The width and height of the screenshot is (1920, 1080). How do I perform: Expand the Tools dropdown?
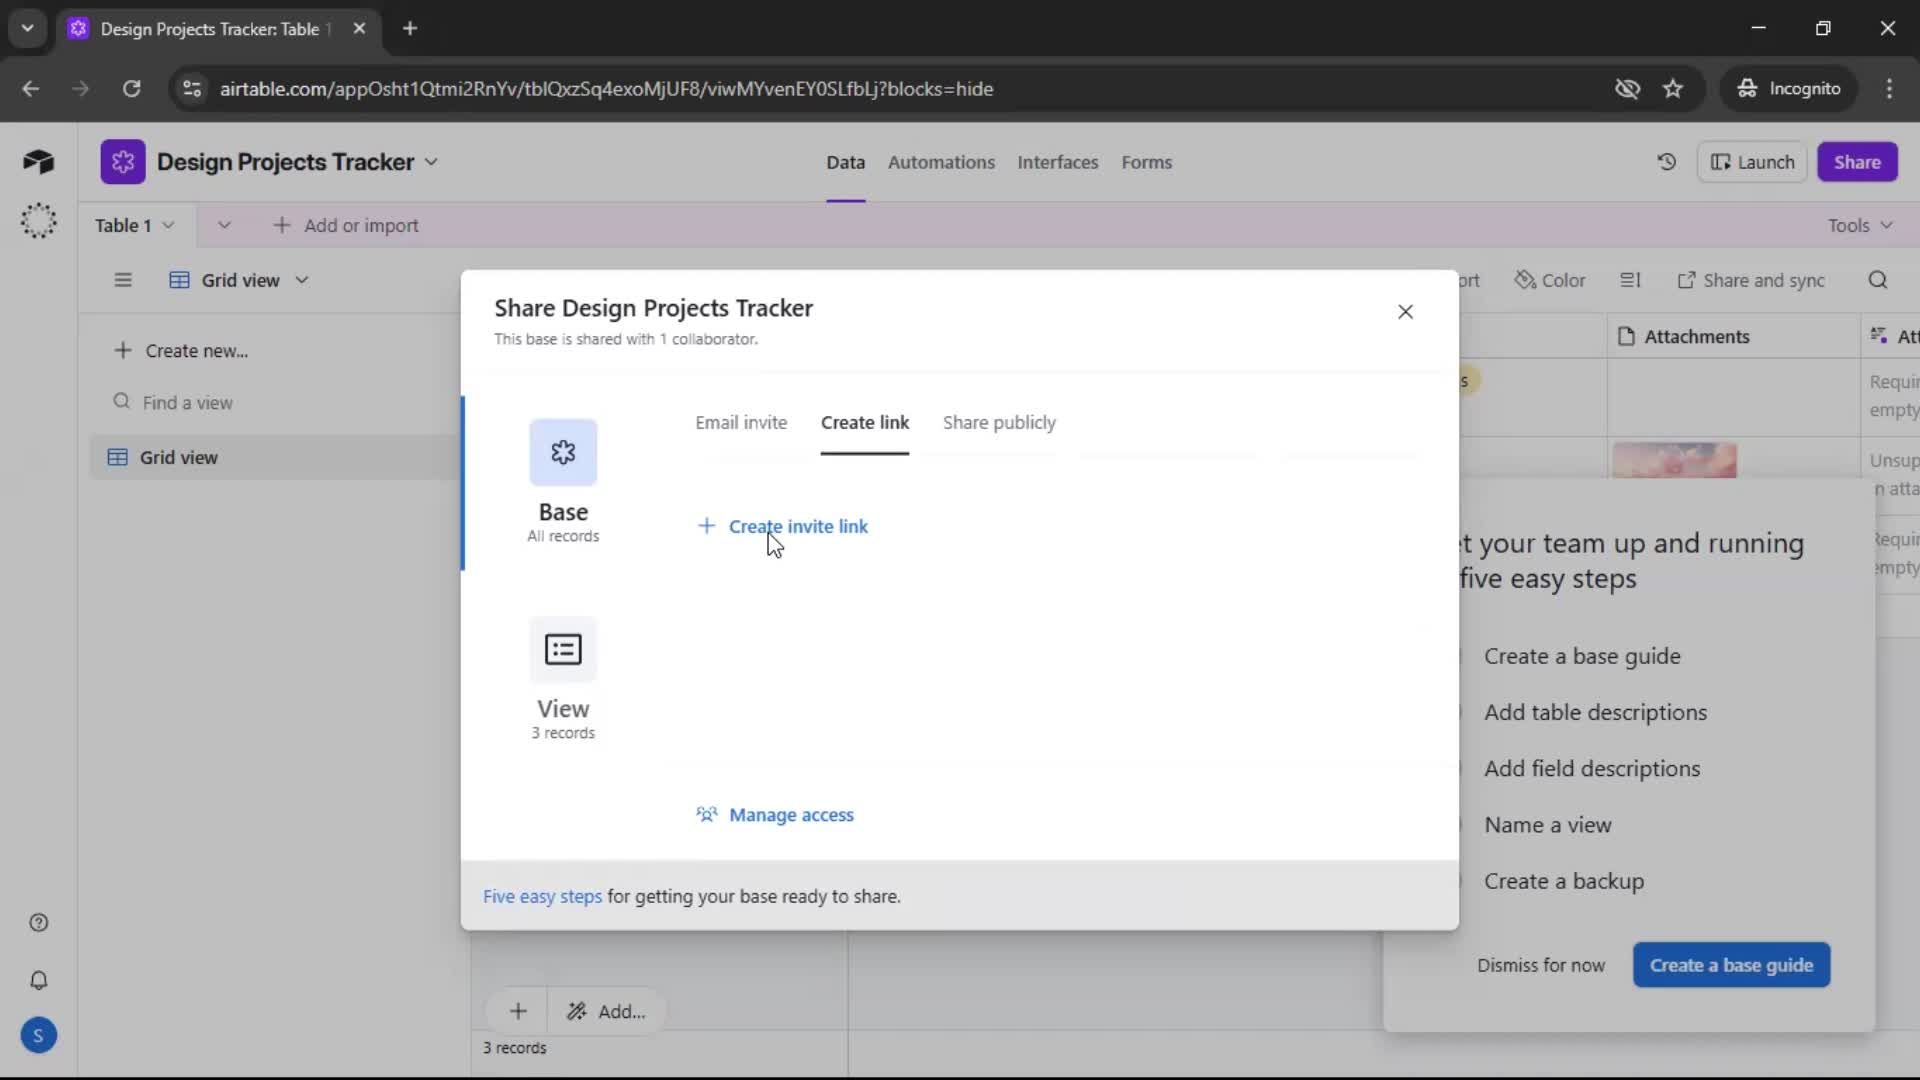(1859, 226)
